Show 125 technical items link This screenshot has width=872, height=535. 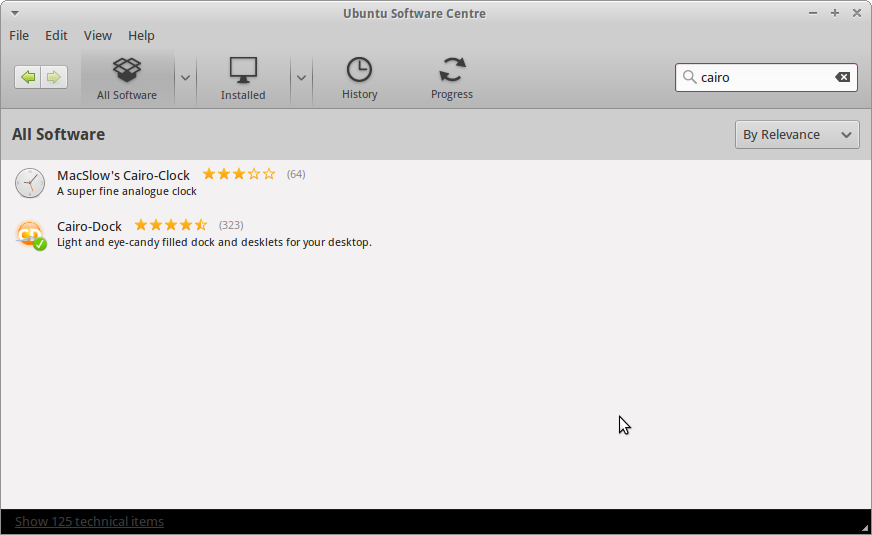[x=90, y=522]
